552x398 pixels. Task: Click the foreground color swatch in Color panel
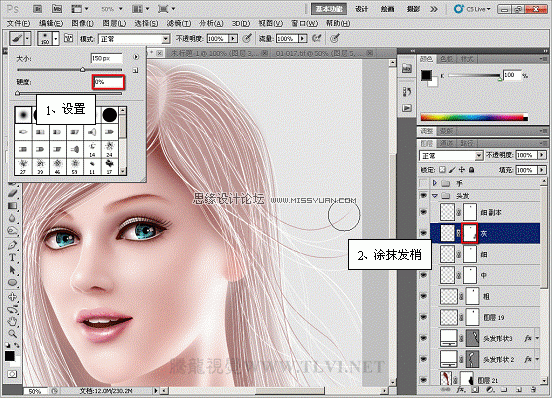(426, 75)
